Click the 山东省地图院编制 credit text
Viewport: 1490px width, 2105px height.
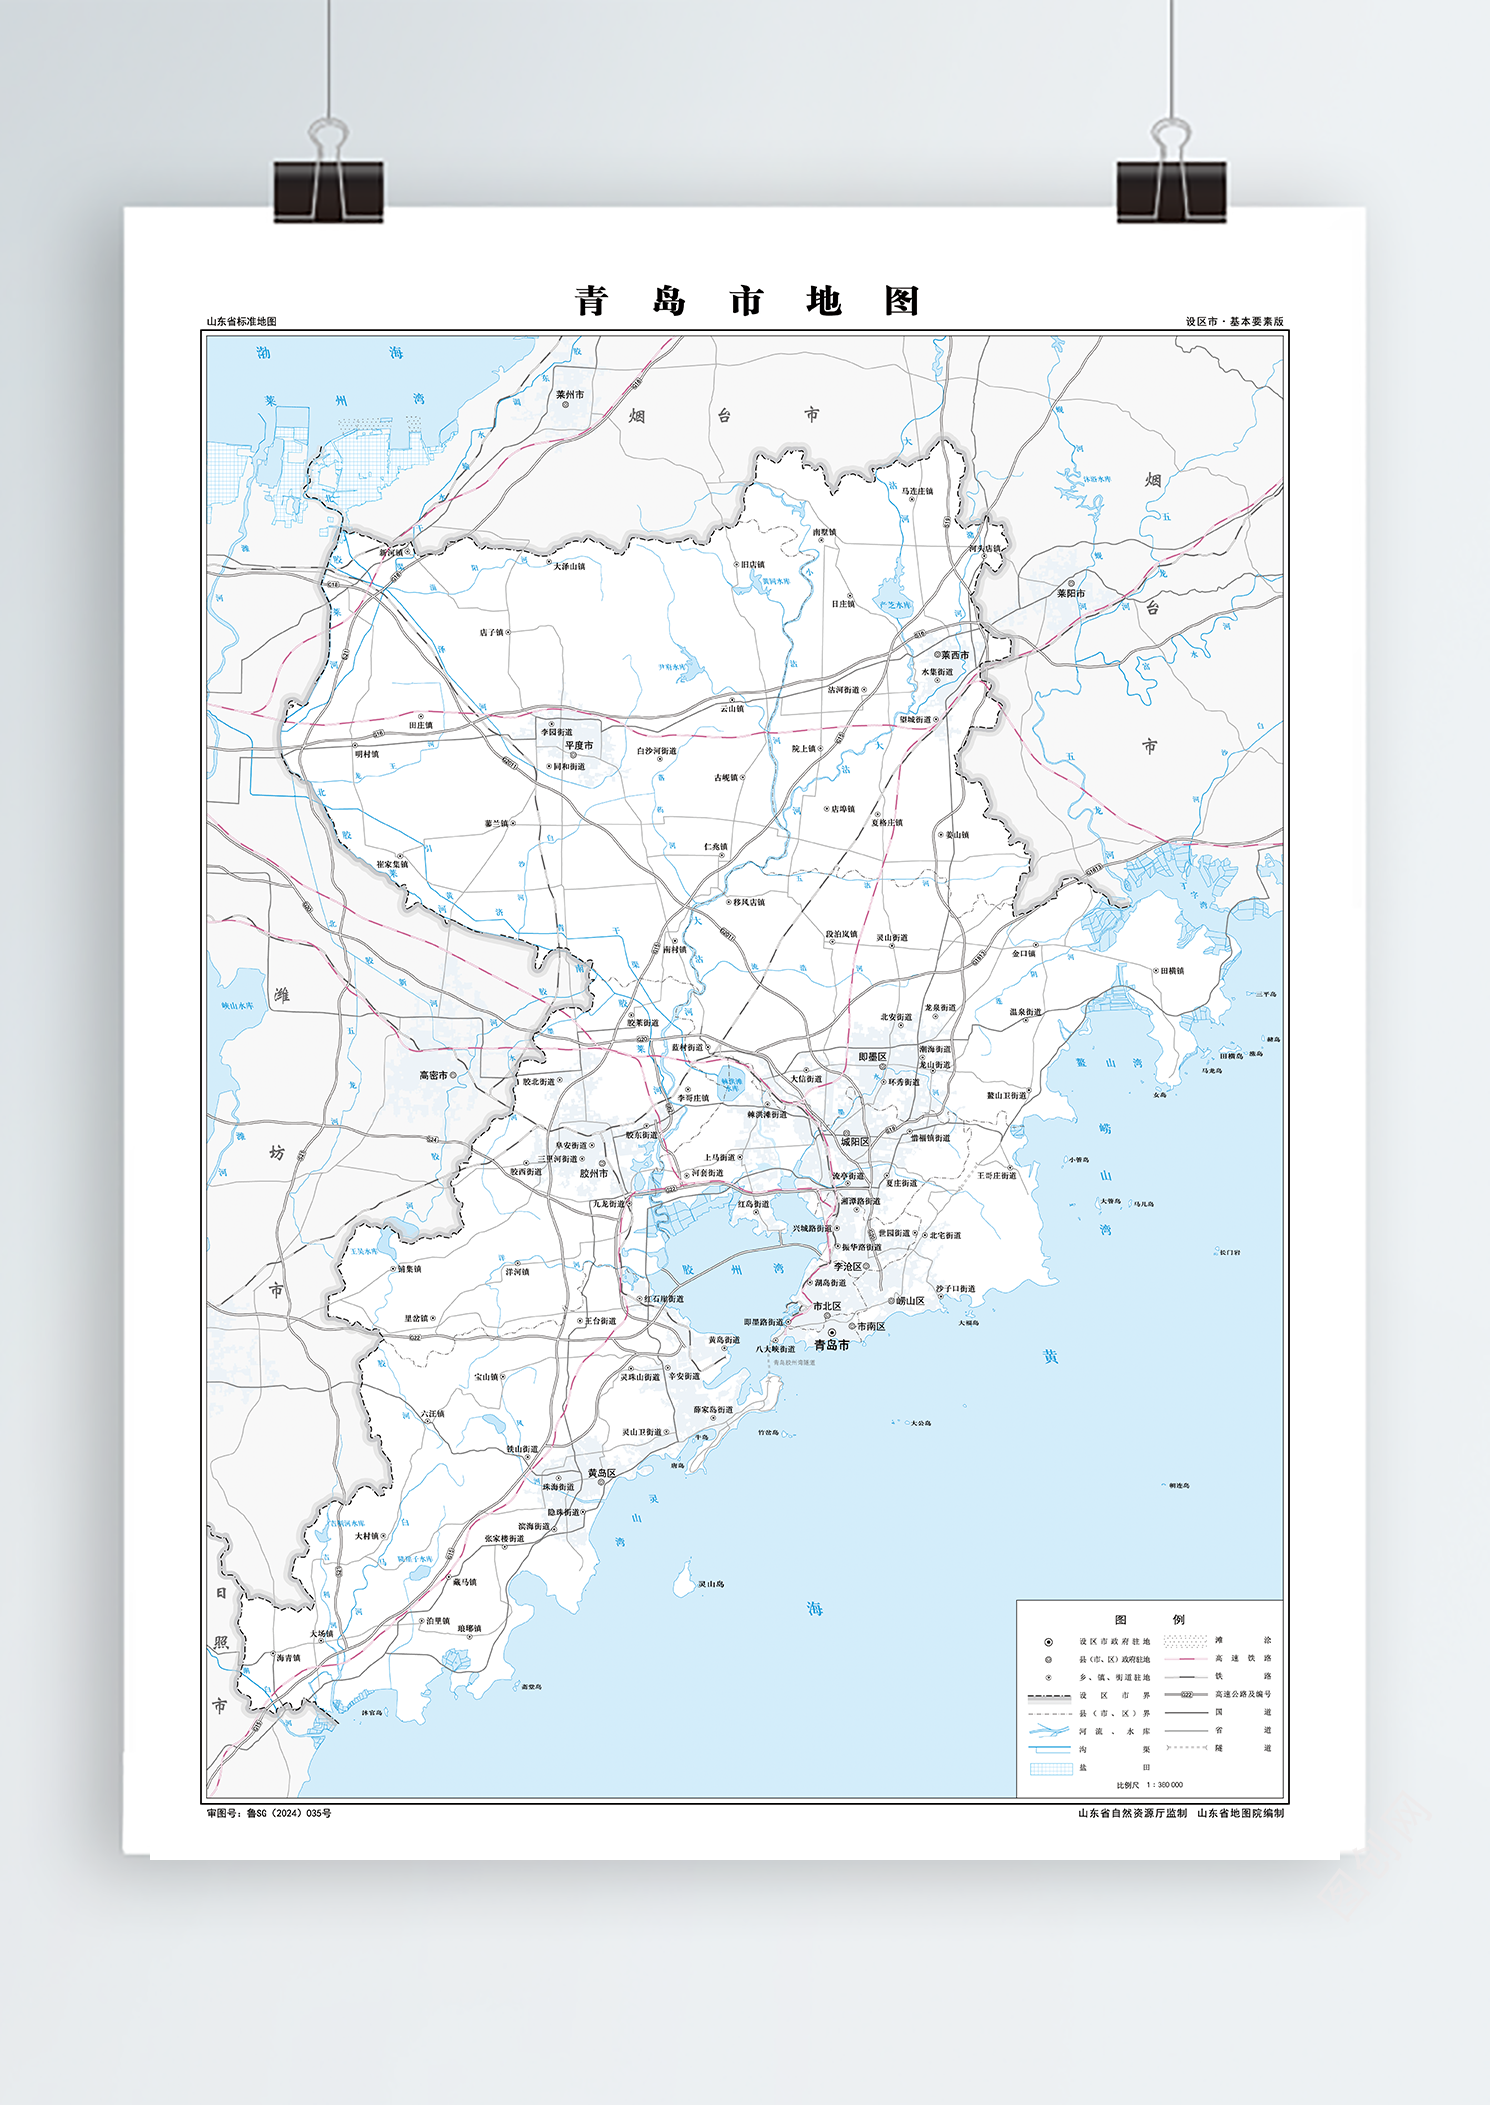click(x=1240, y=1813)
